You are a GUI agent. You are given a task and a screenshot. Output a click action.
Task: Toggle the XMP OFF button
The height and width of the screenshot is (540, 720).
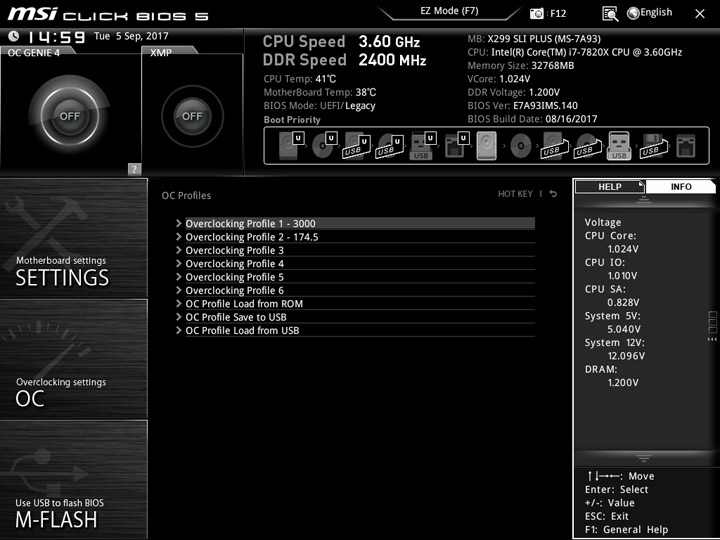pos(192,116)
